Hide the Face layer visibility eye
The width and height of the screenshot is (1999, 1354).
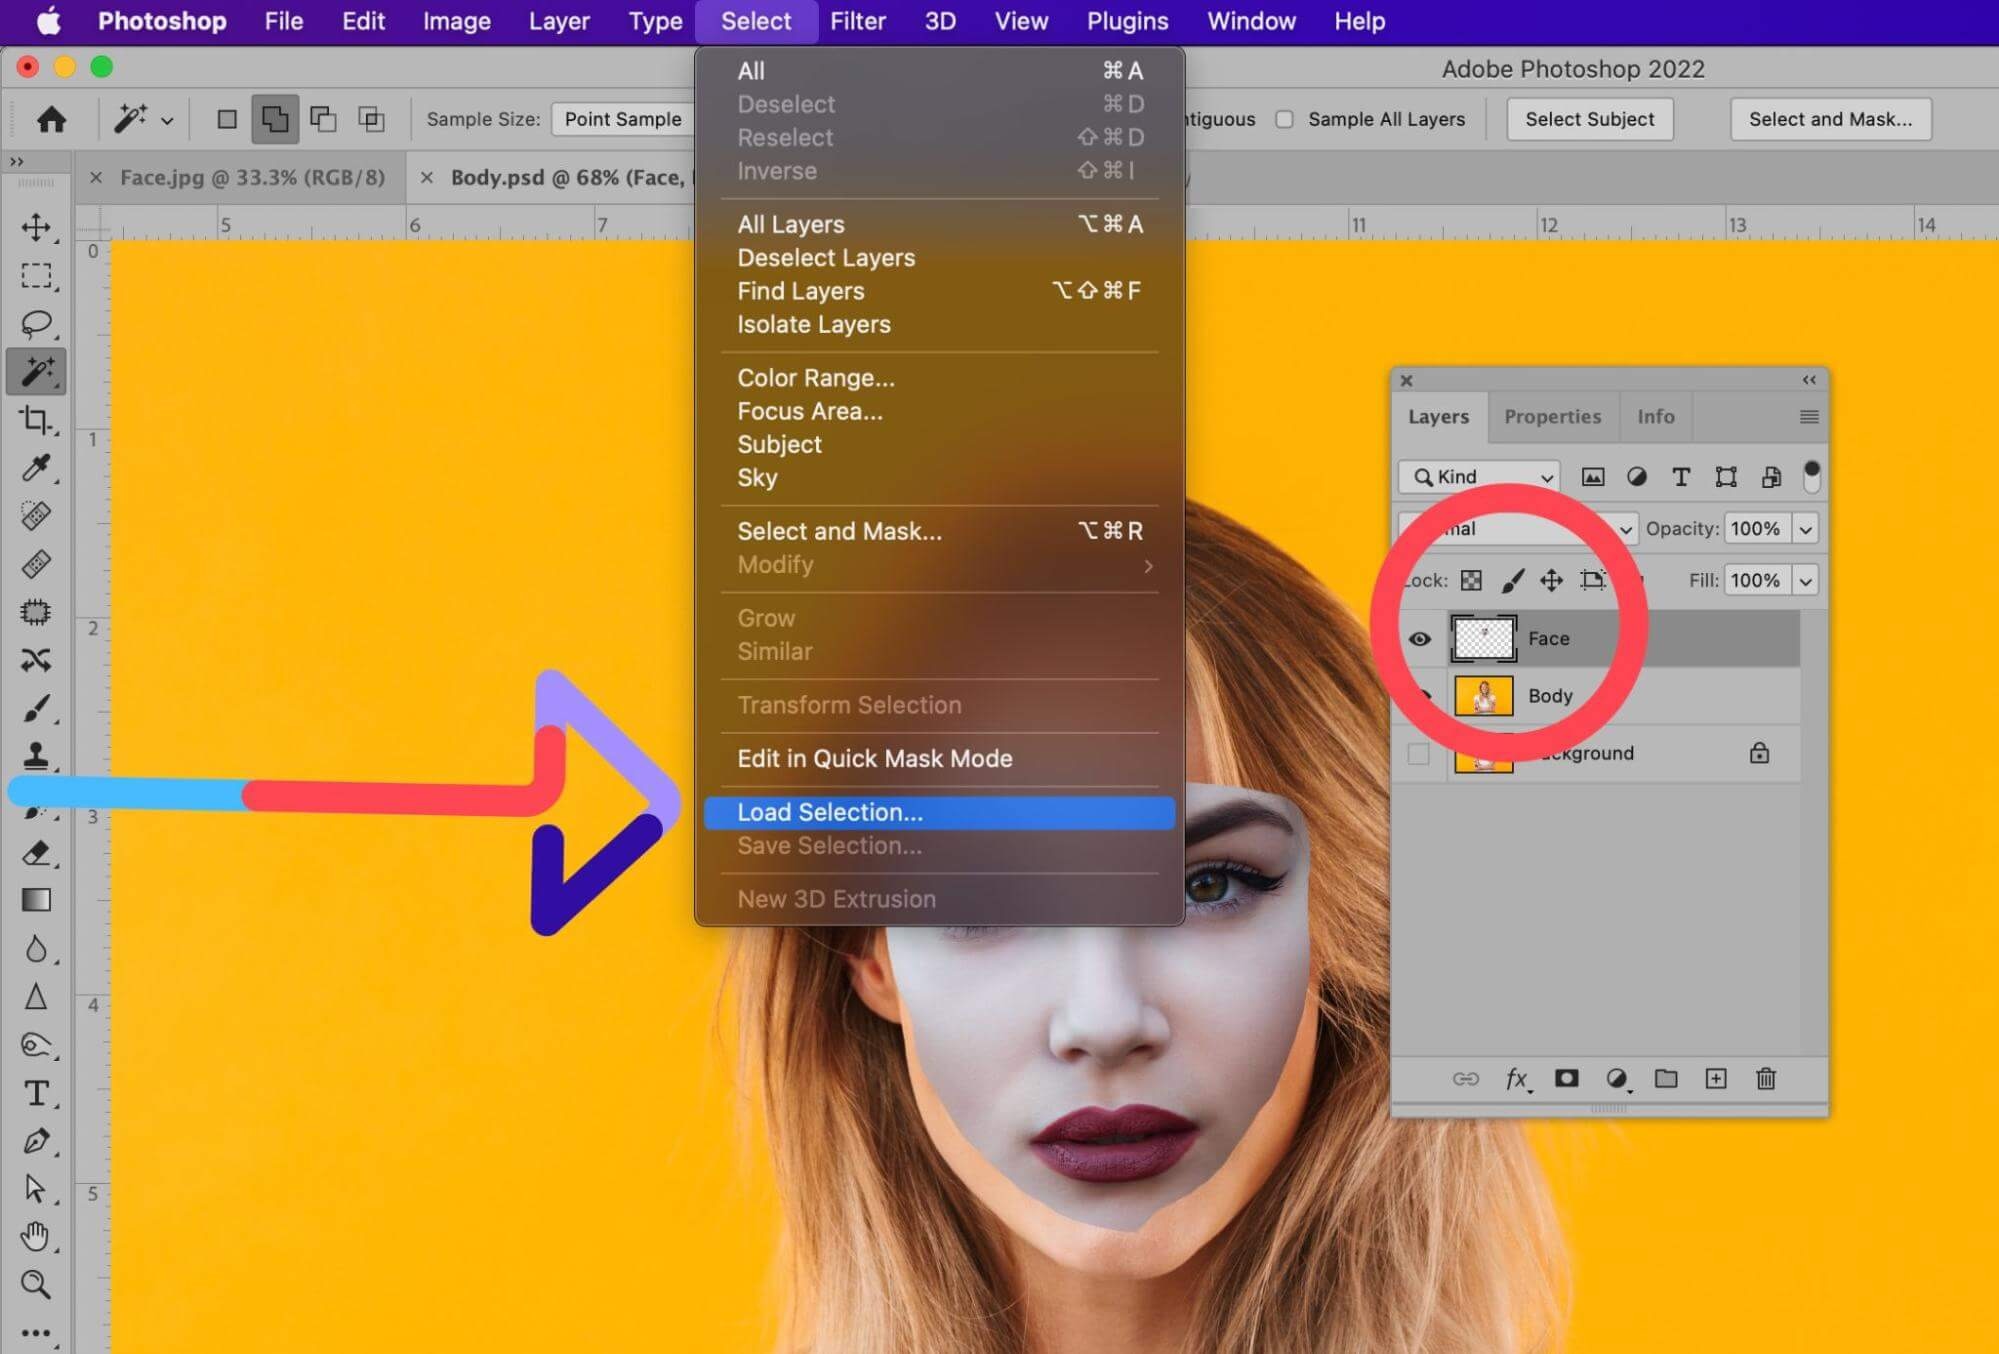(x=1419, y=638)
